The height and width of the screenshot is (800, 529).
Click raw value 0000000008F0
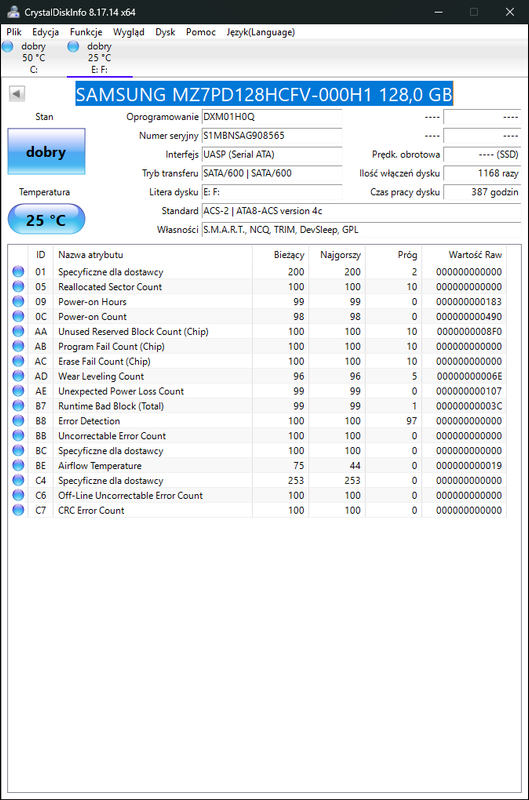(x=469, y=332)
